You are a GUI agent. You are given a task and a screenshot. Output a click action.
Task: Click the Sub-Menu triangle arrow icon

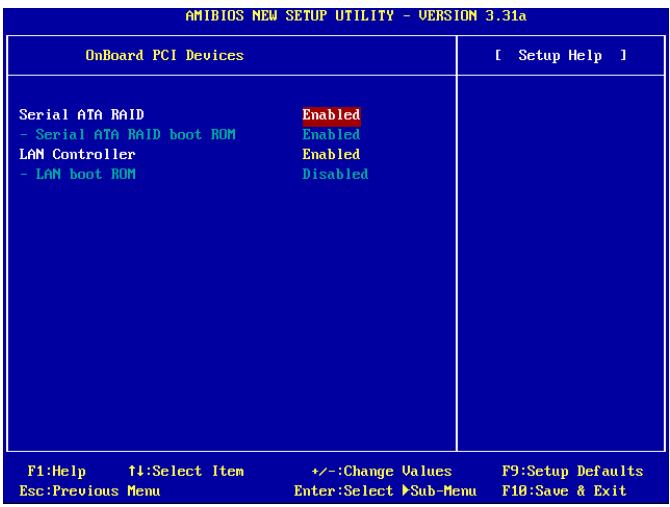click(x=406, y=490)
